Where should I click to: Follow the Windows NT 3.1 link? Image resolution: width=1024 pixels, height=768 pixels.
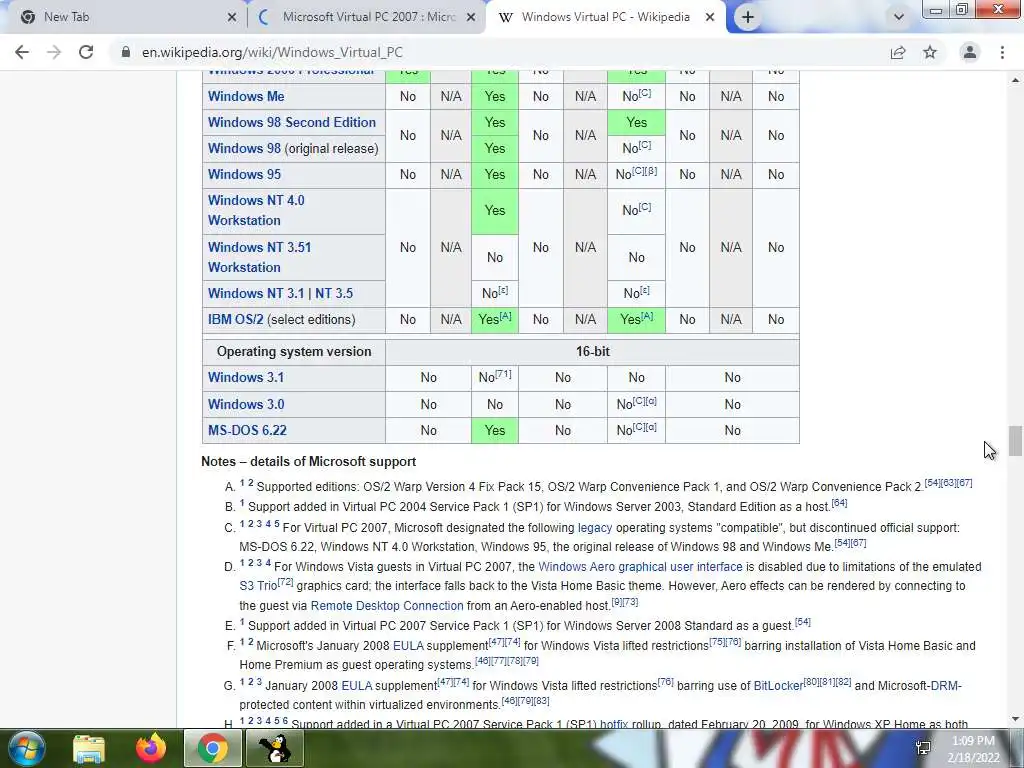(256, 293)
